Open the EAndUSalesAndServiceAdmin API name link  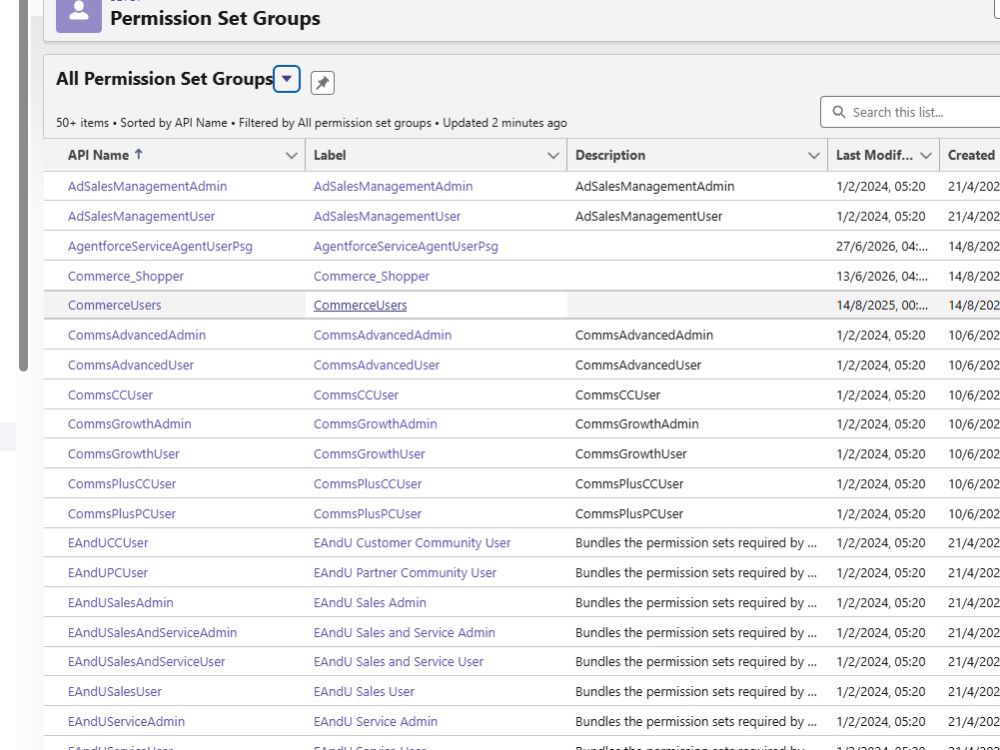[x=152, y=633]
